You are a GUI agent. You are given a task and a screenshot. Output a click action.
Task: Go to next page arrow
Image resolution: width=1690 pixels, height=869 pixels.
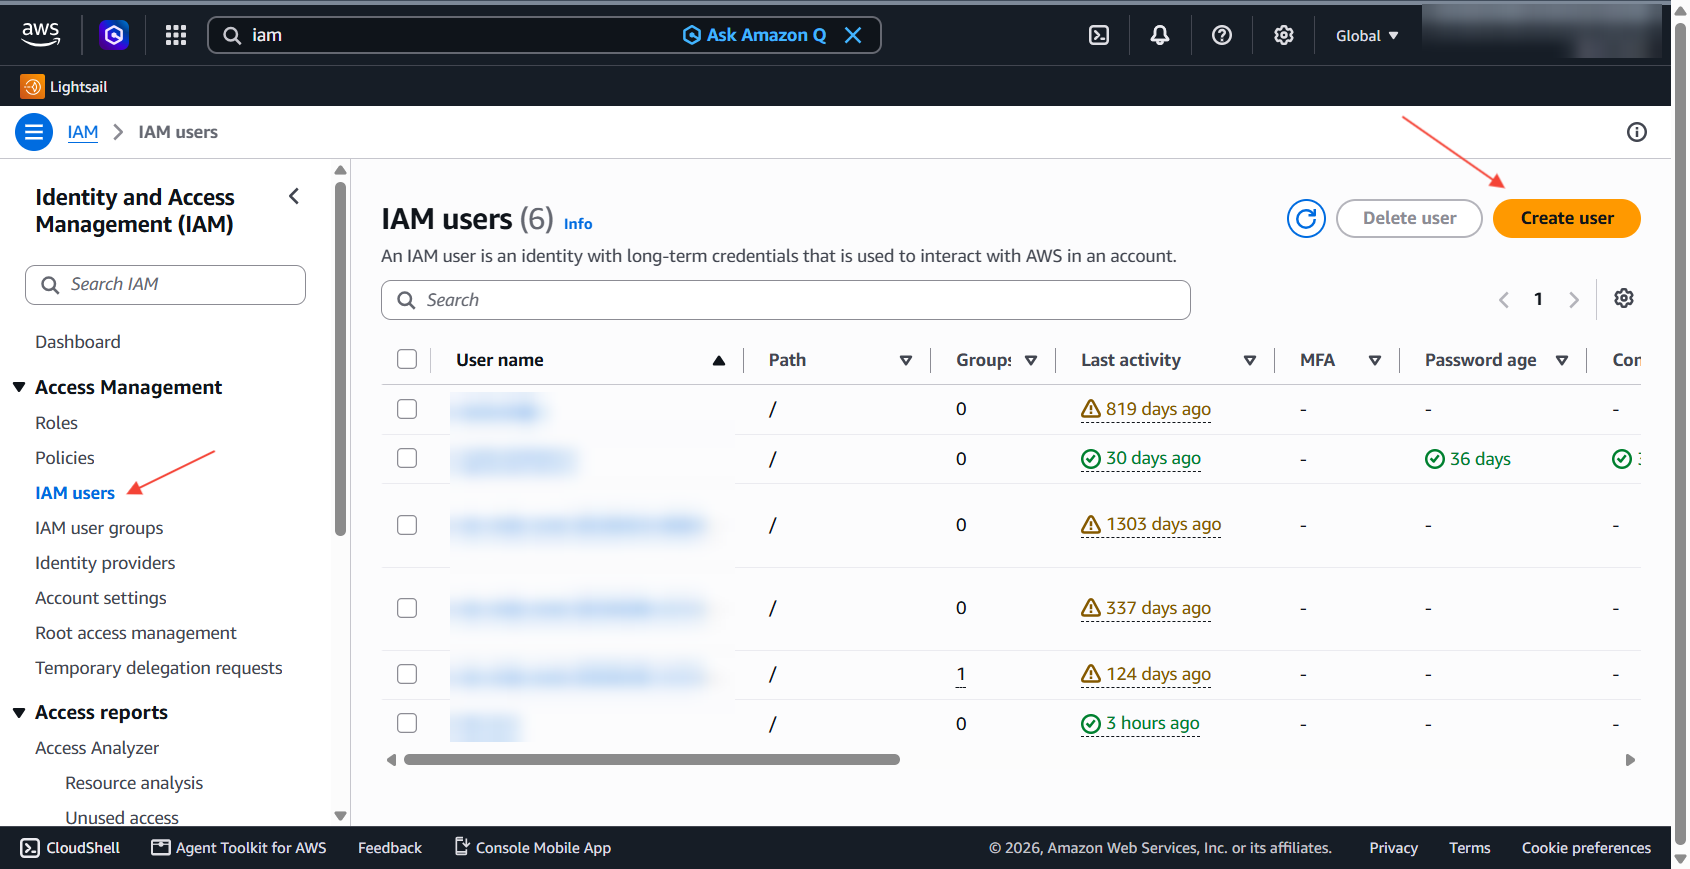[1574, 299]
